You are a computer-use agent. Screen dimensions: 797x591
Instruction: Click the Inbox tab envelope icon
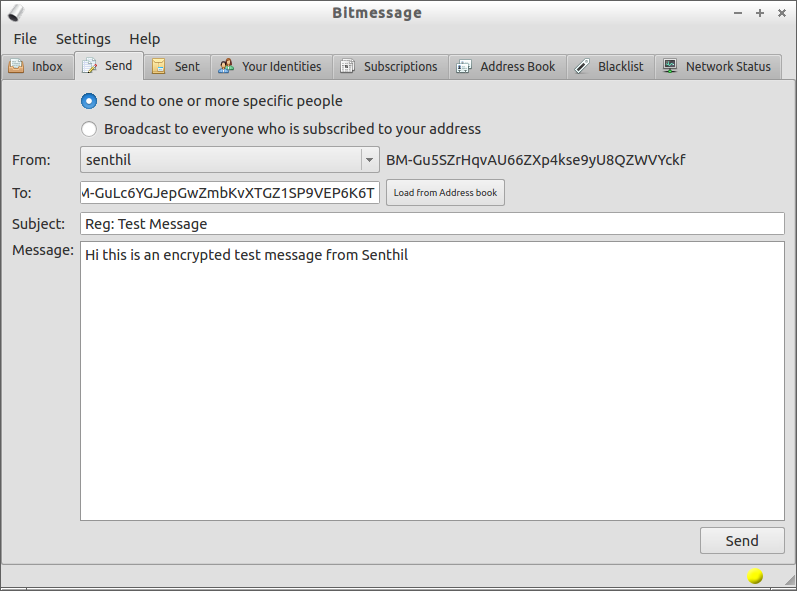(16, 66)
